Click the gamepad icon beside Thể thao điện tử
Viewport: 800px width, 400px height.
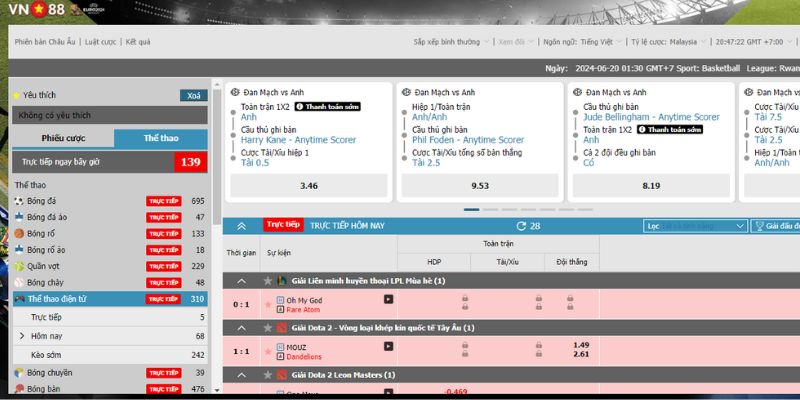tap(20, 299)
